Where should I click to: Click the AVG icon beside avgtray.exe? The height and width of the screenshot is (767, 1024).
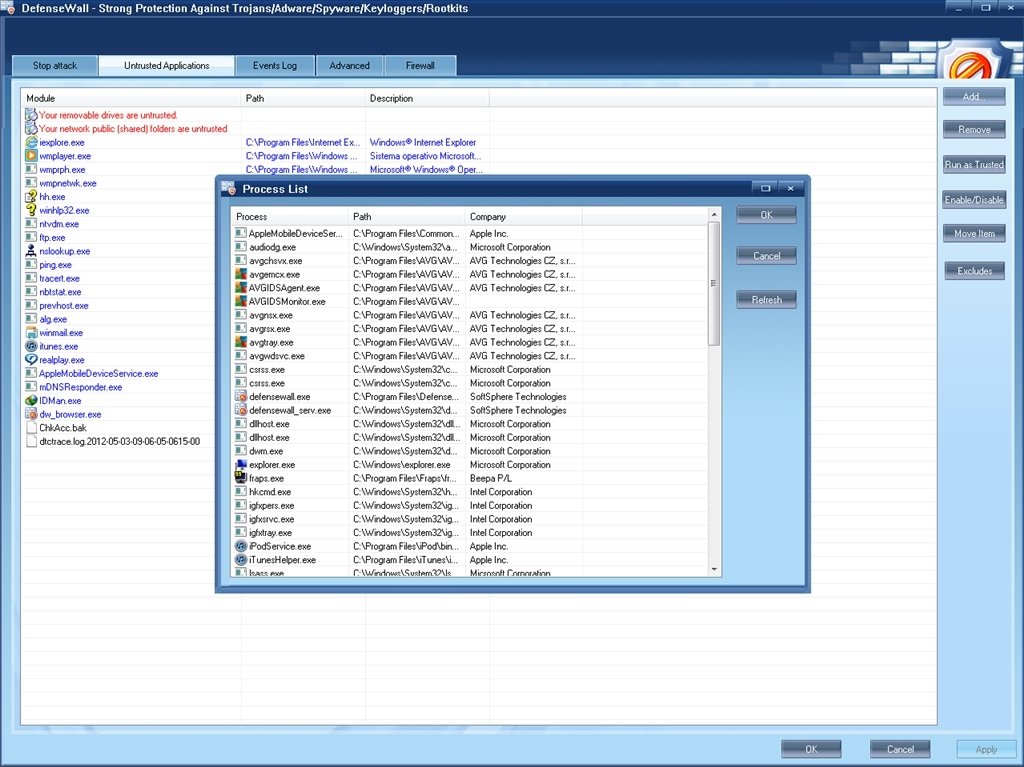click(x=241, y=342)
